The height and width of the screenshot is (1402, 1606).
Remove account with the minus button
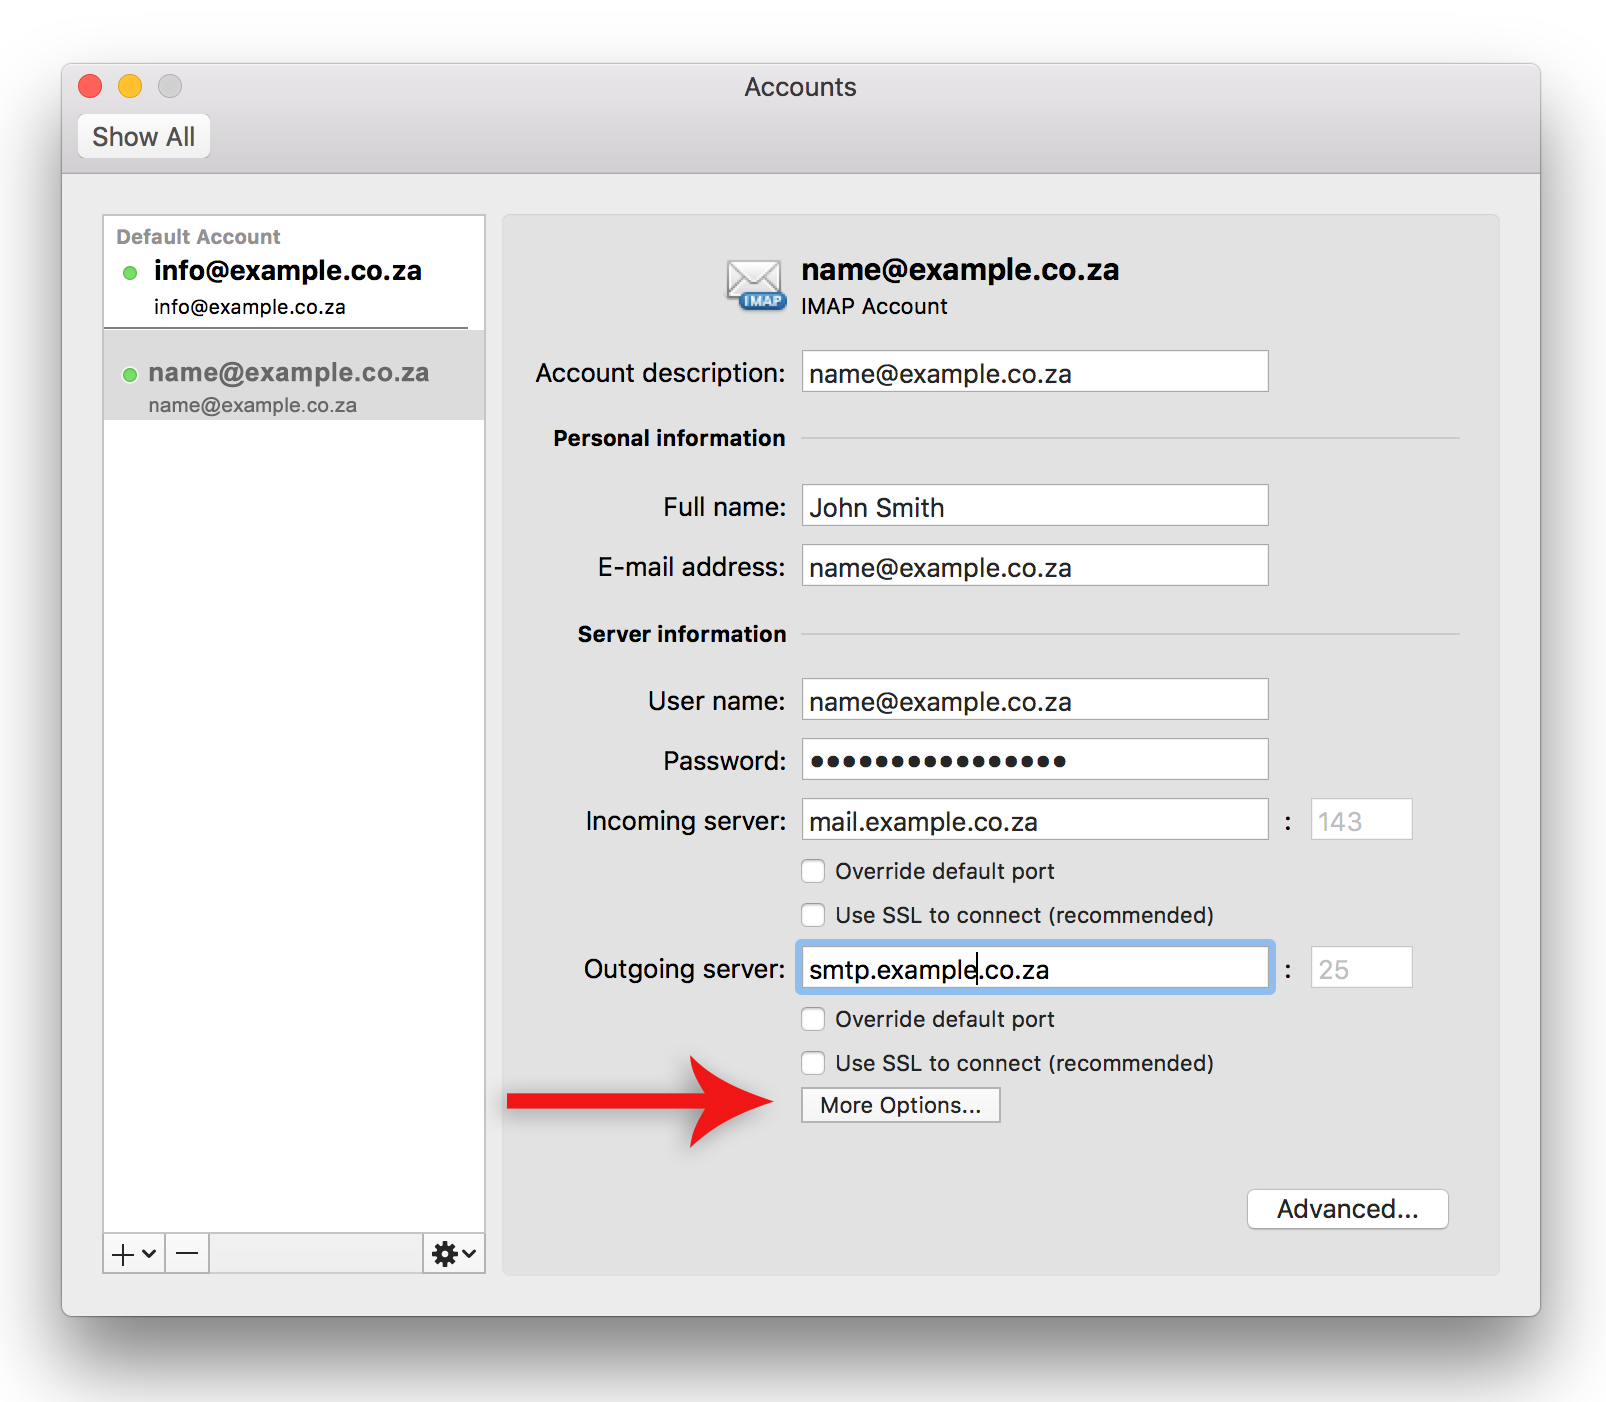[x=187, y=1253]
